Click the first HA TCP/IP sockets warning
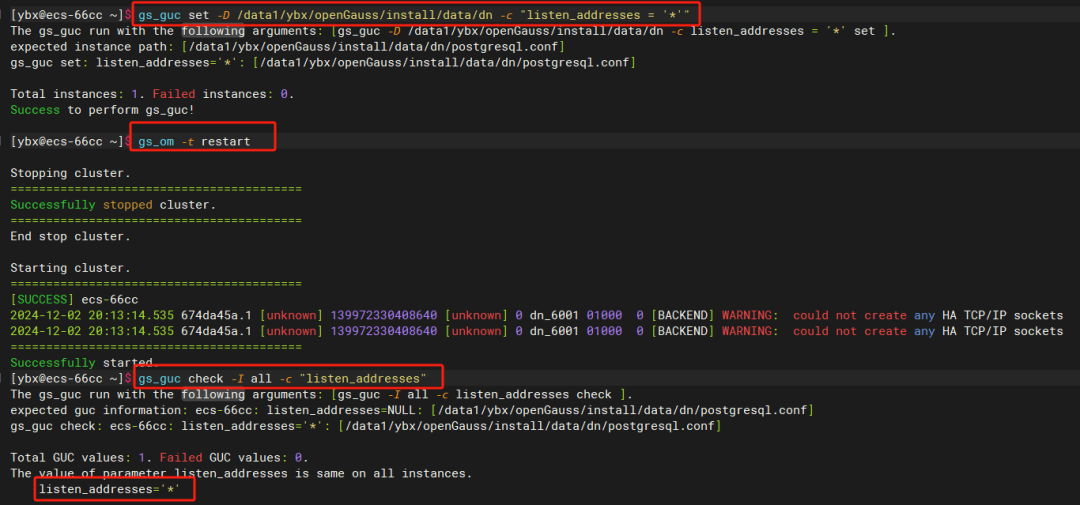Image resolution: width=1080 pixels, height=505 pixels. click(537, 315)
